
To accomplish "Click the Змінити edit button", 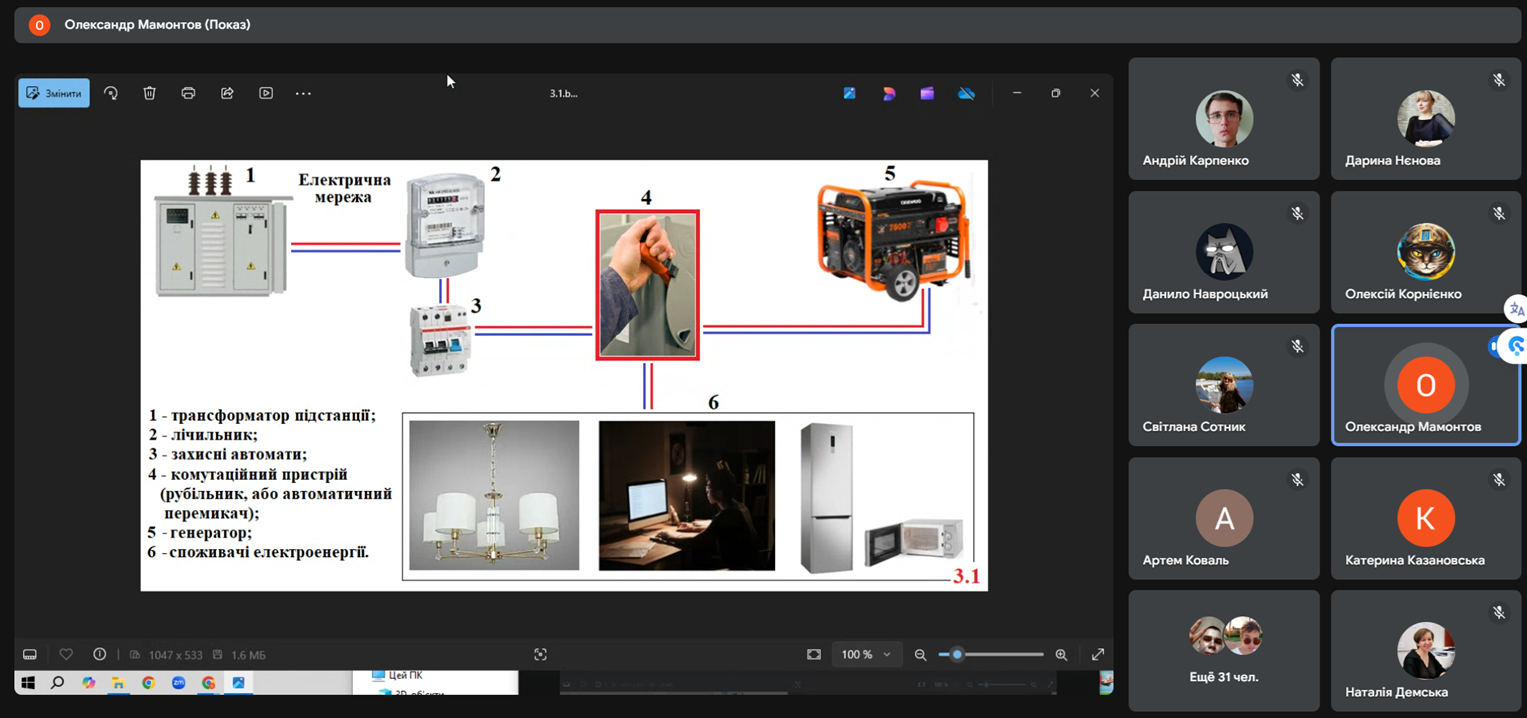I will tap(54, 93).
